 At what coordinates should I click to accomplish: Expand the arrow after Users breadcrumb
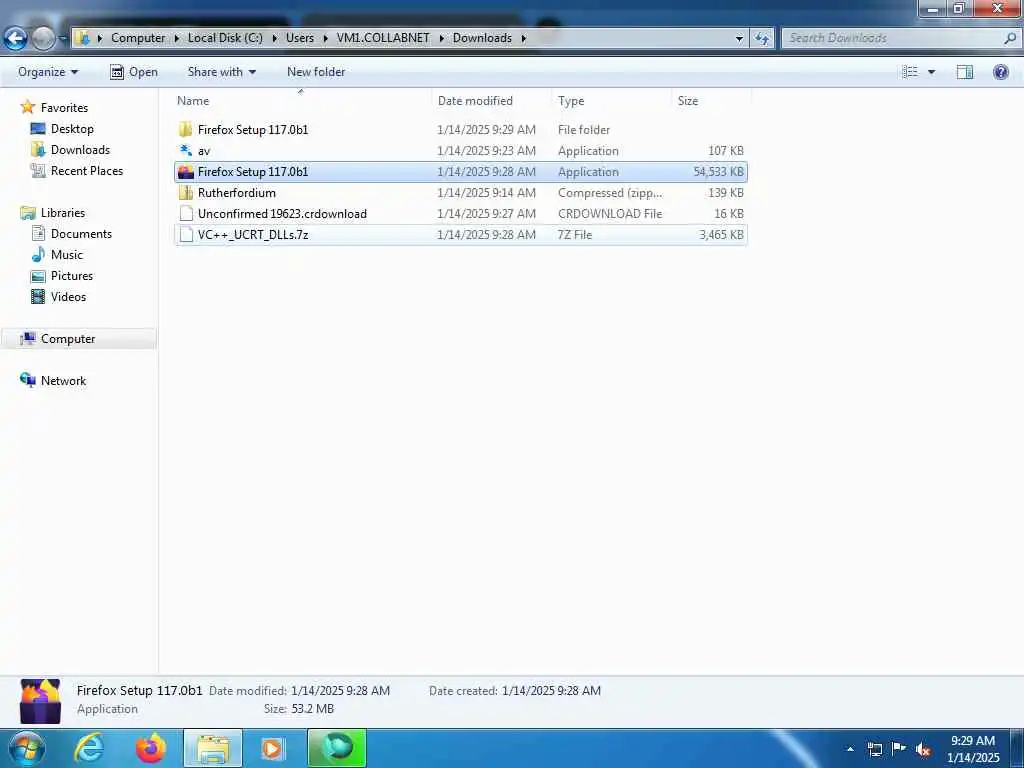point(325,38)
